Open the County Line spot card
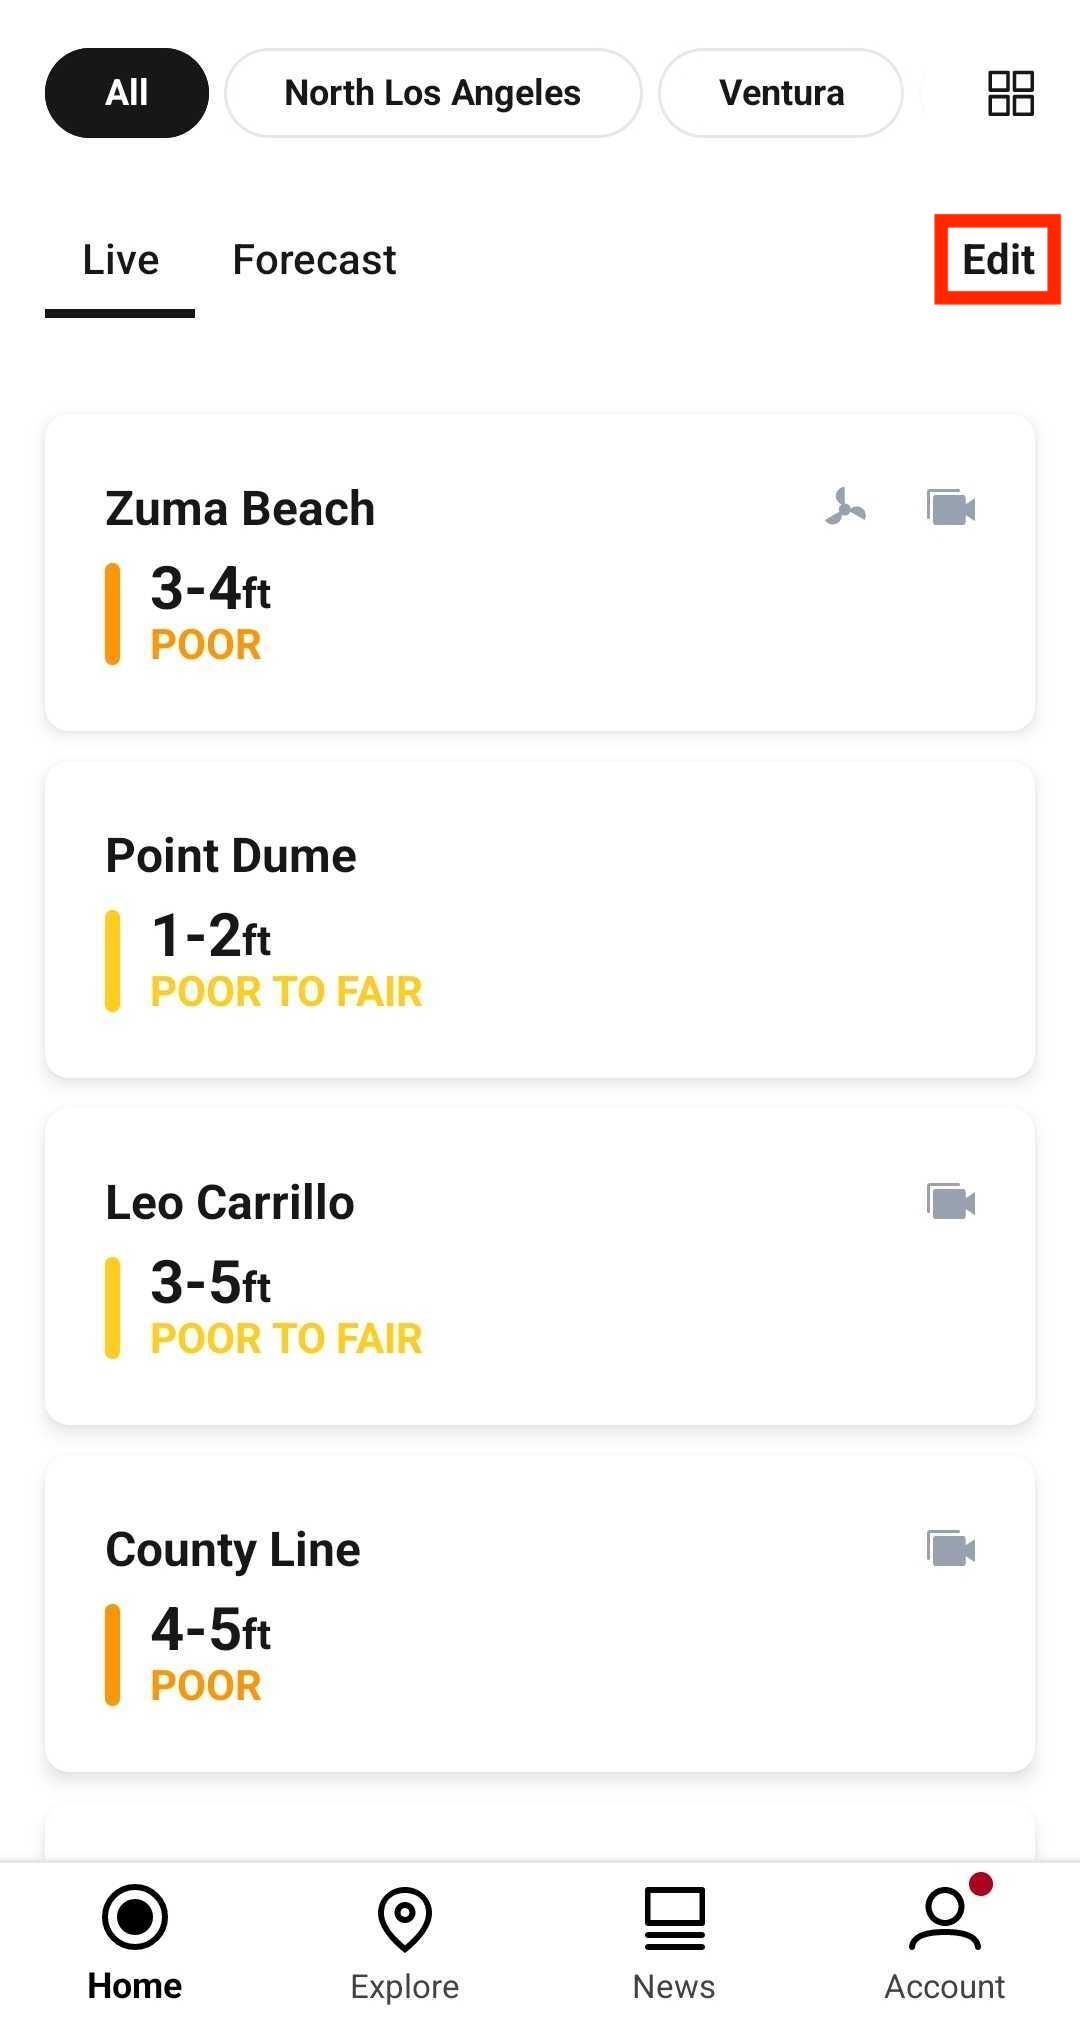The width and height of the screenshot is (1080, 2028). pos(540,1613)
